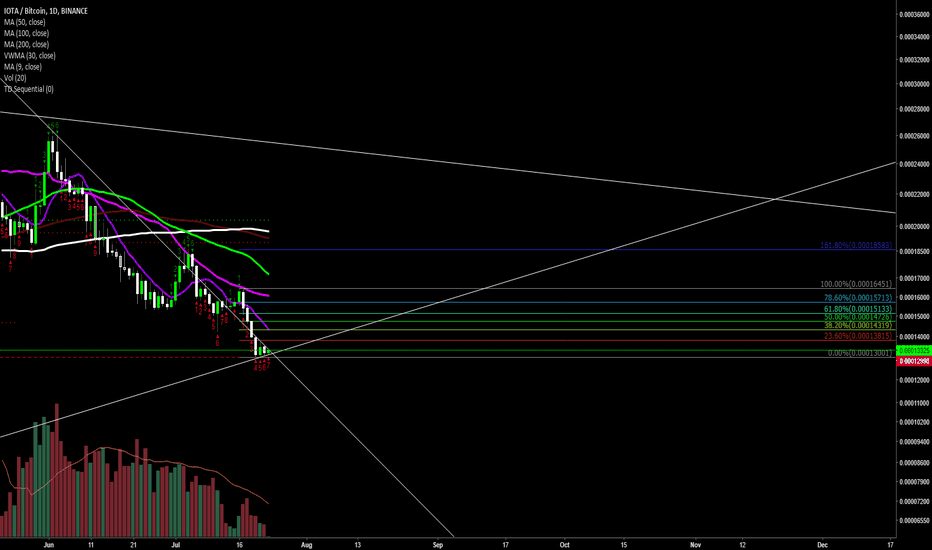Viewport: 932px width, 550px height.
Task: Click the TD Sequential (0) indicator label
Action: click(x=29, y=89)
